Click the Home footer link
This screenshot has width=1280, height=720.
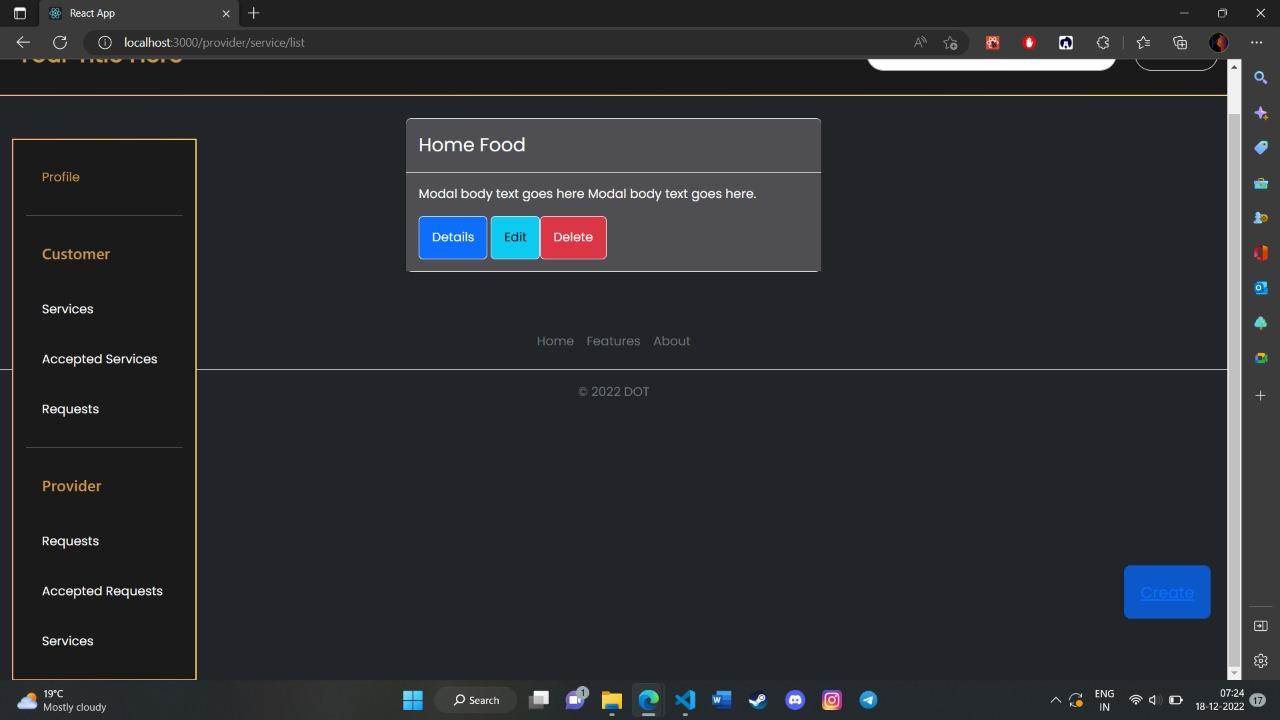pyautogui.click(x=555, y=341)
